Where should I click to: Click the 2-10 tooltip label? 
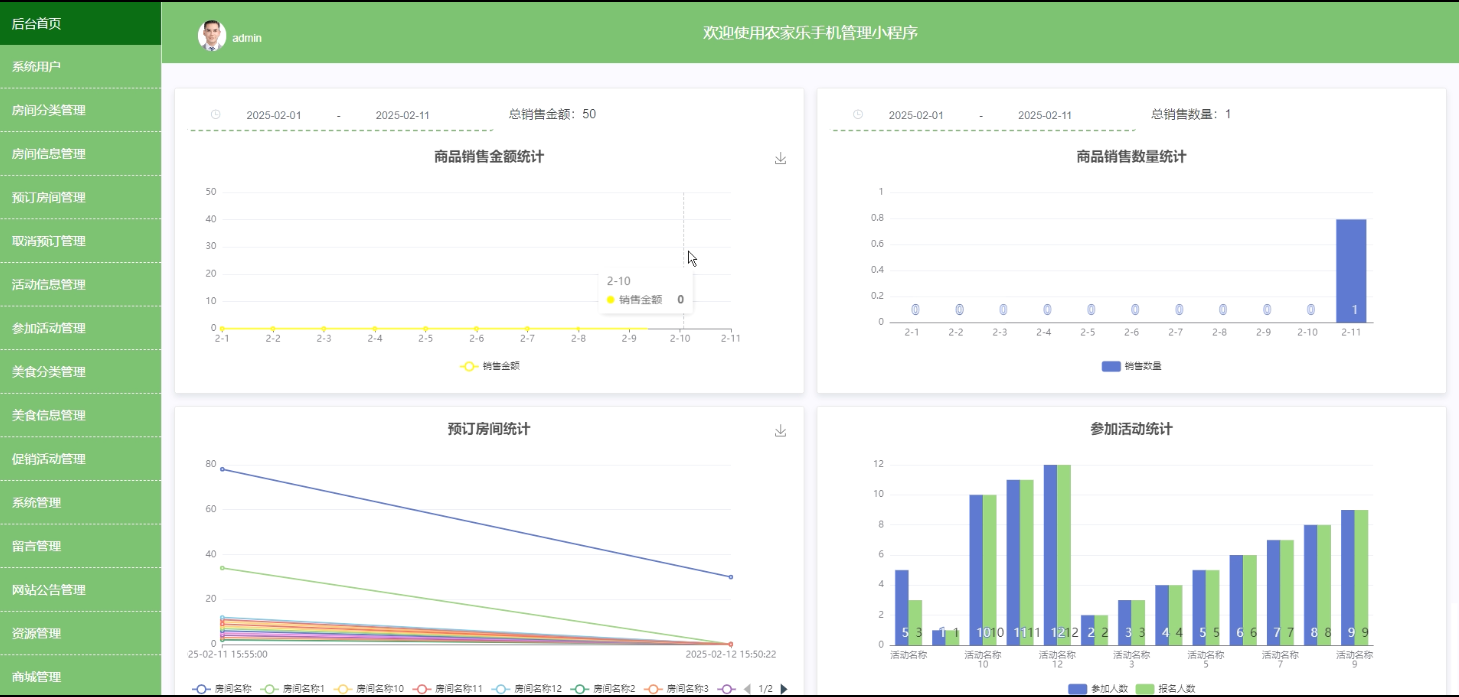pyautogui.click(x=619, y=281)
